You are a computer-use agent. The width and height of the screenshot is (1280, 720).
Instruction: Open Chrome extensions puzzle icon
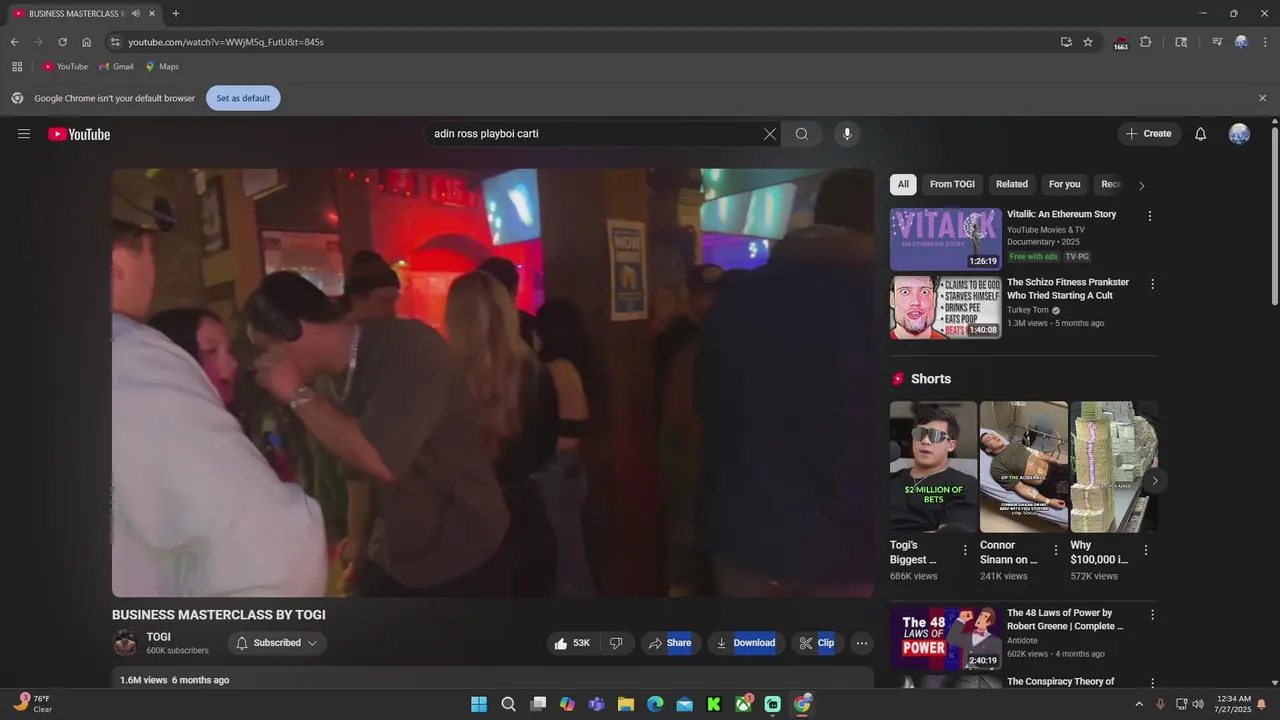[x=1146, y=42]
